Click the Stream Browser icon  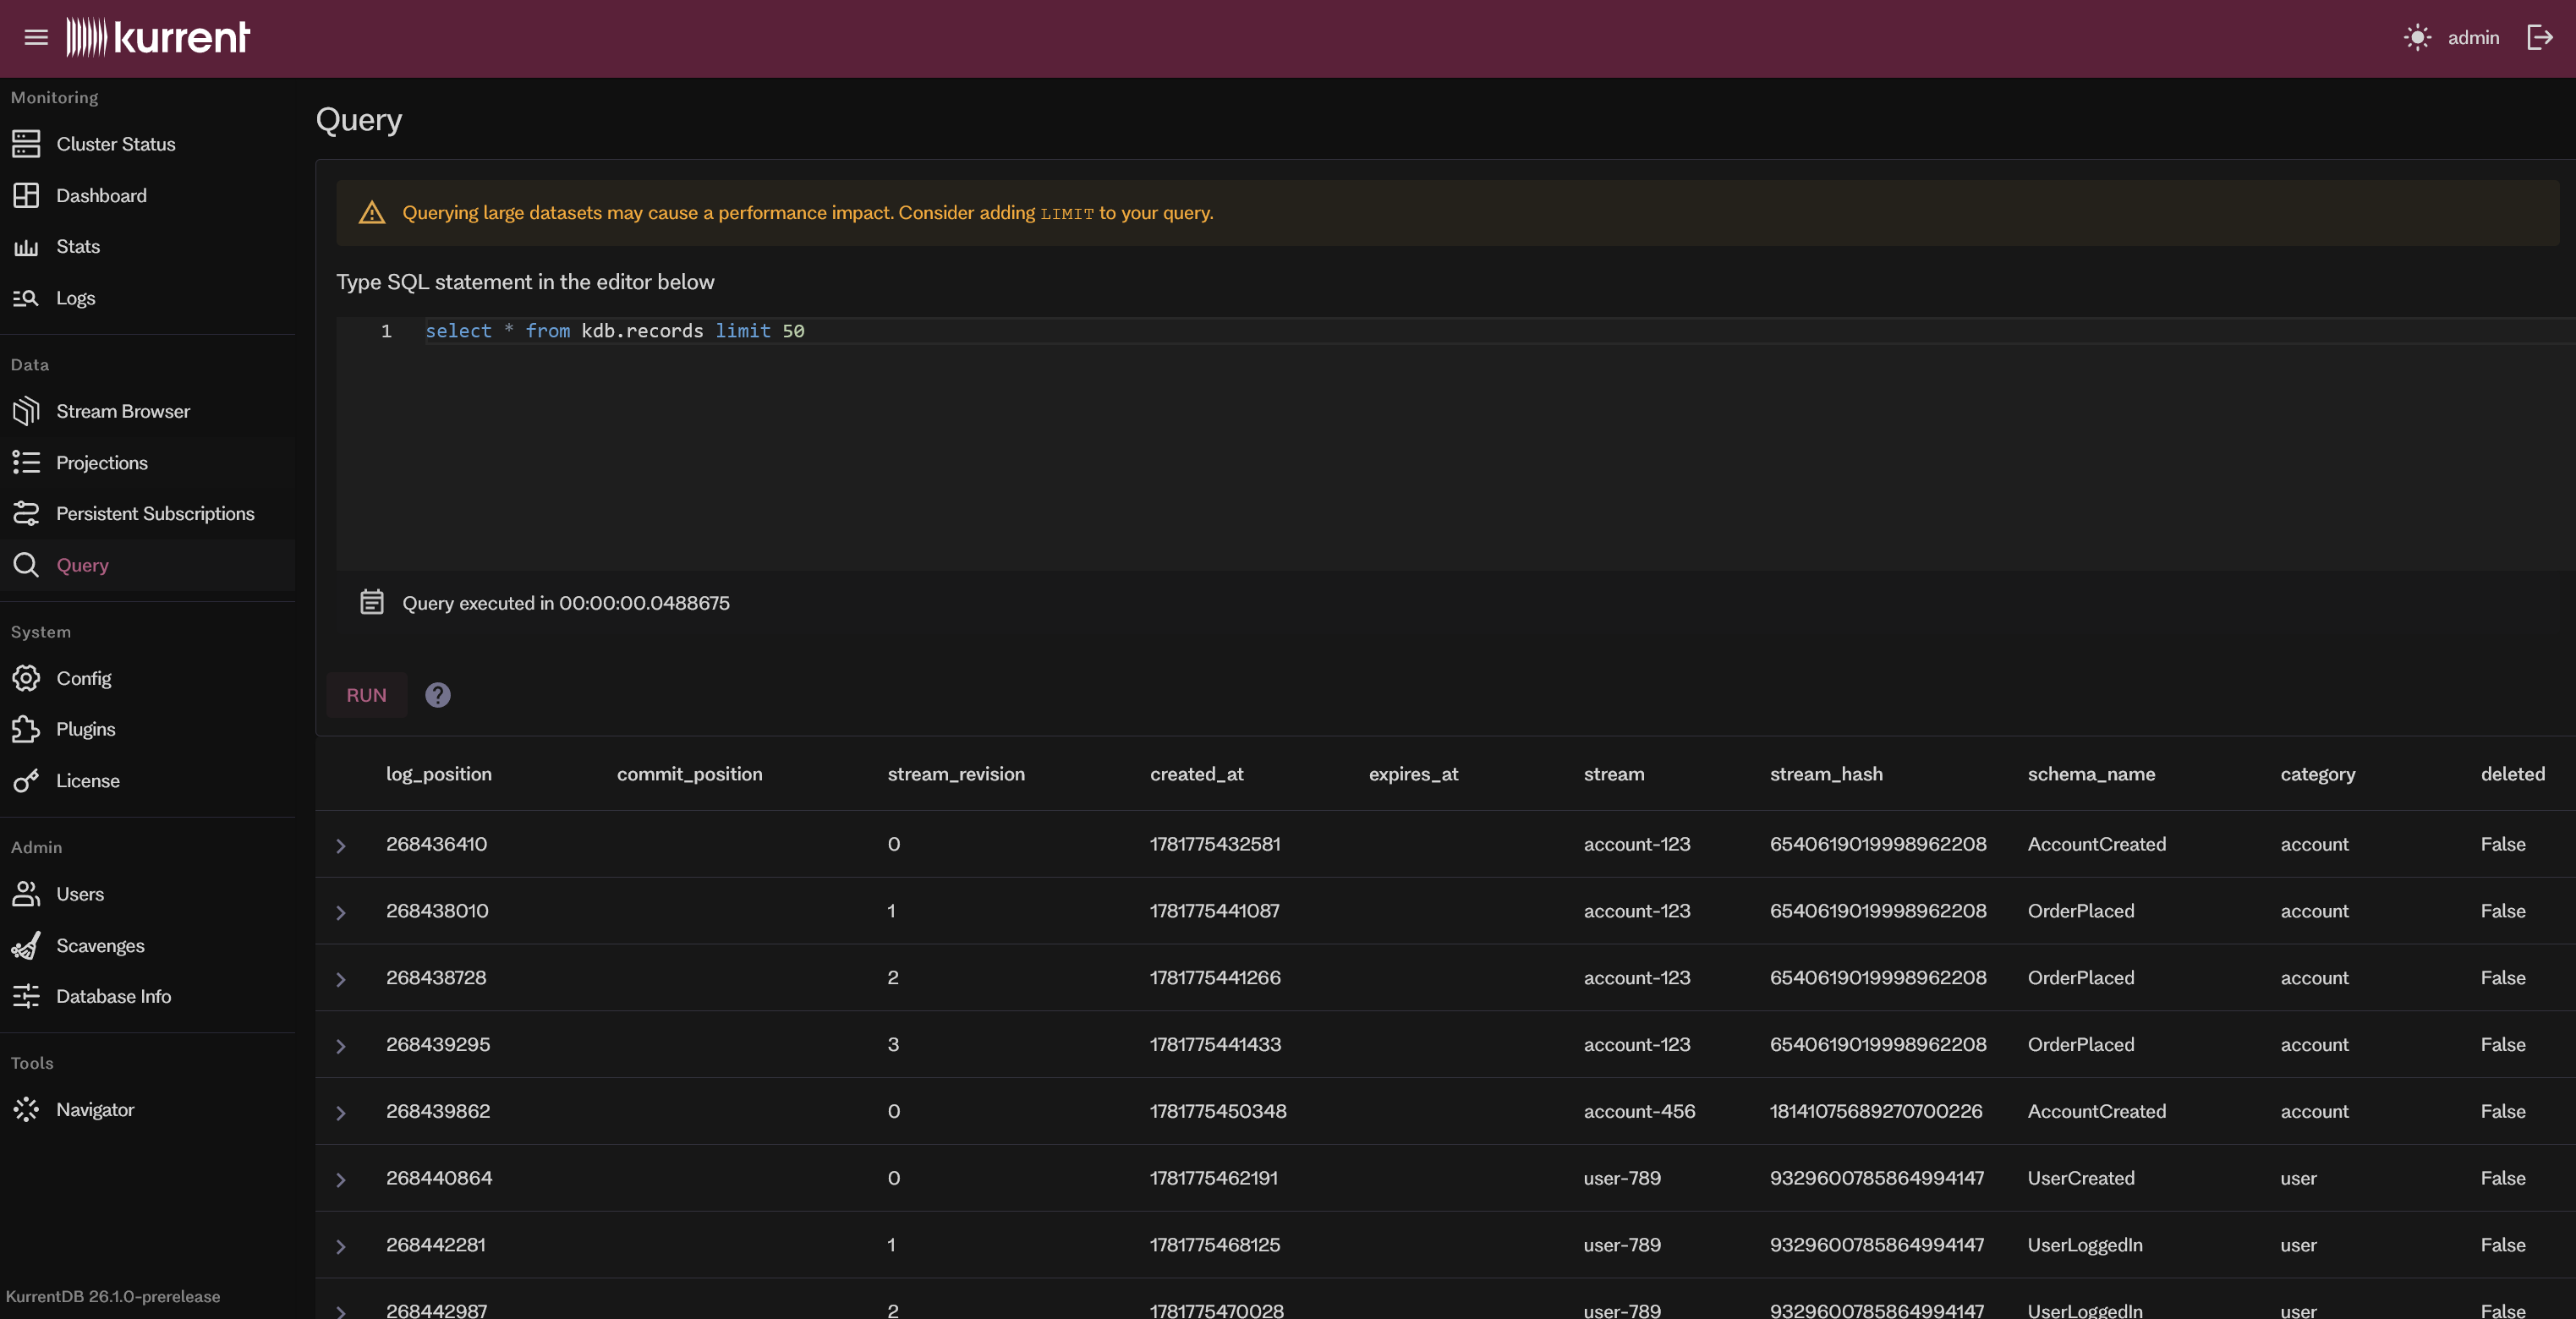(x=26, y=411)
